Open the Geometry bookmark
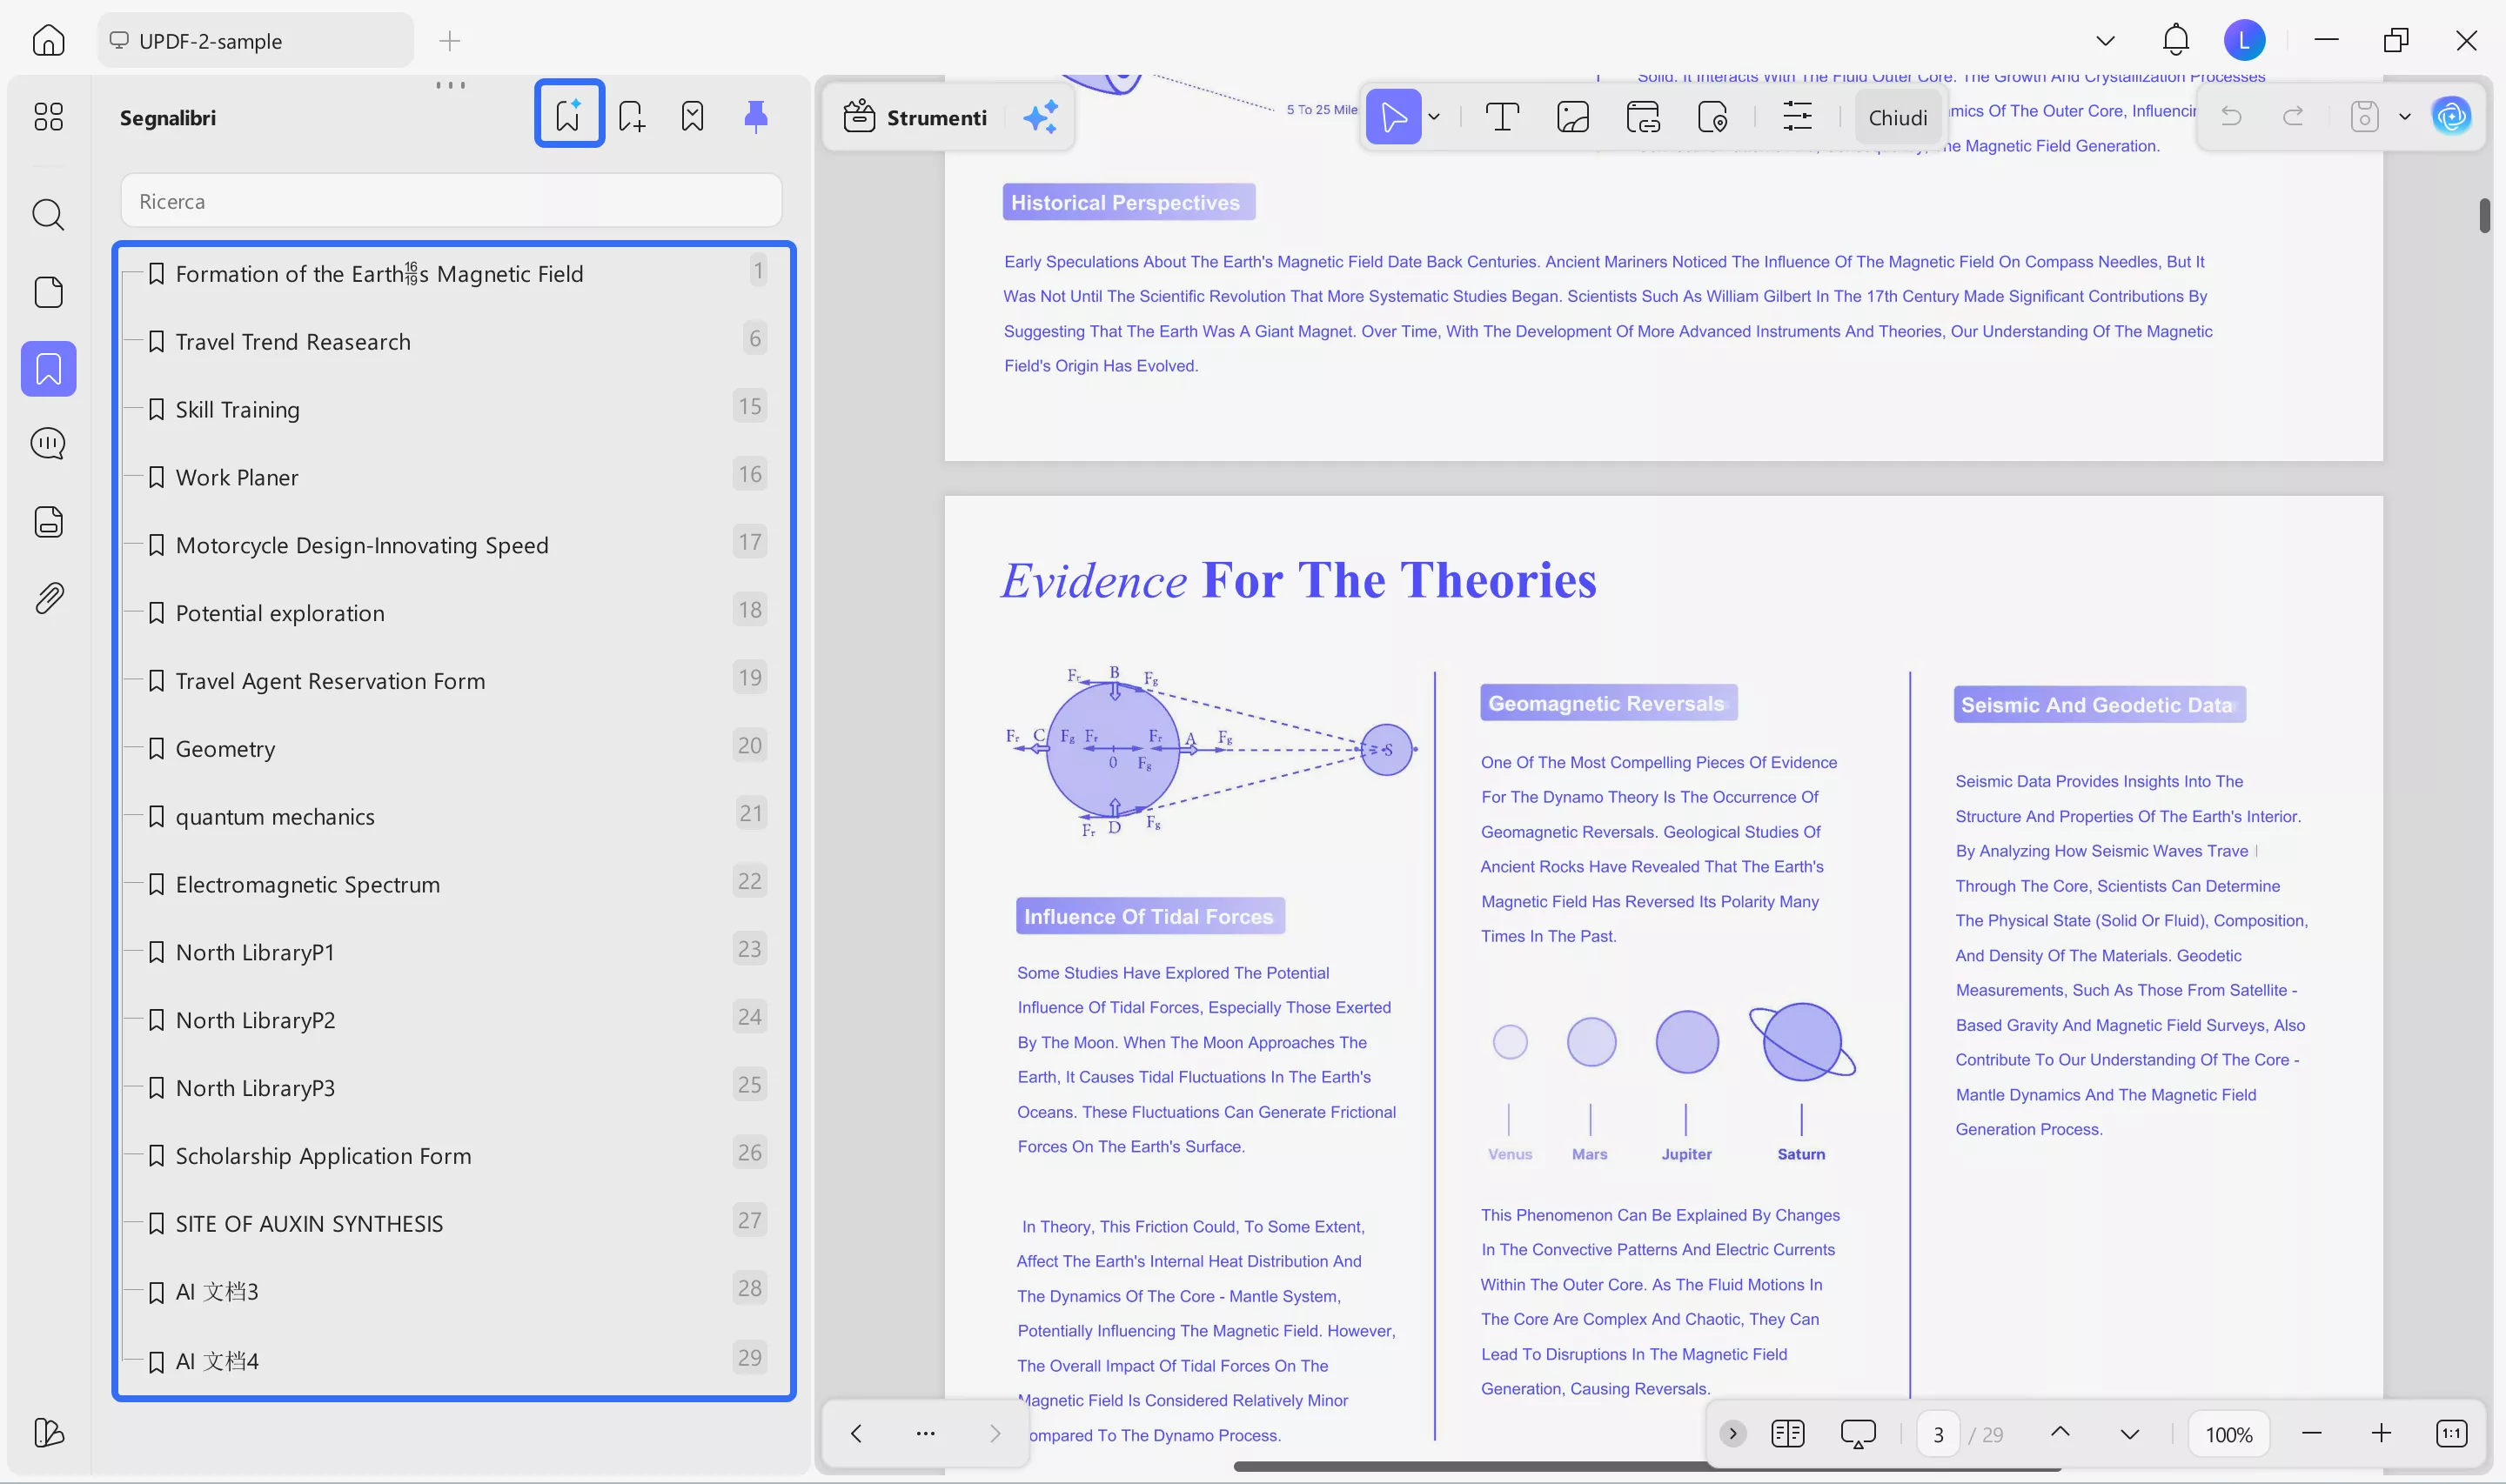 [x=225, y=748]
